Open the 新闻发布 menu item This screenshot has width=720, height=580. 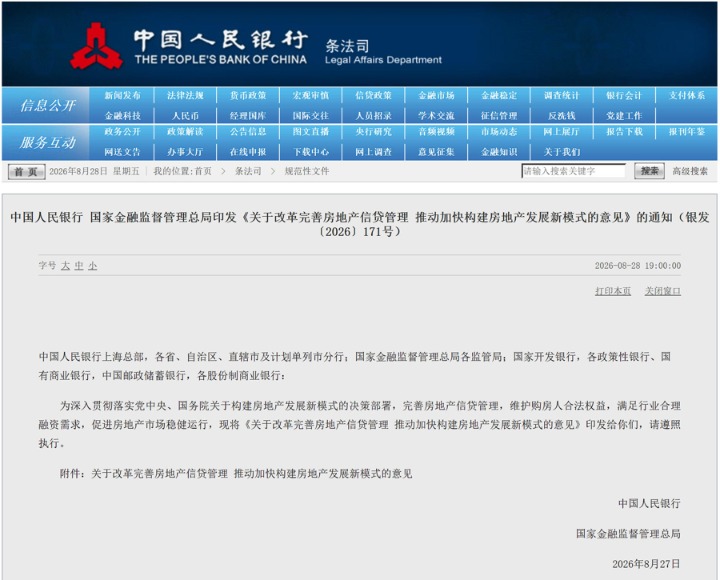coord(122,96)
